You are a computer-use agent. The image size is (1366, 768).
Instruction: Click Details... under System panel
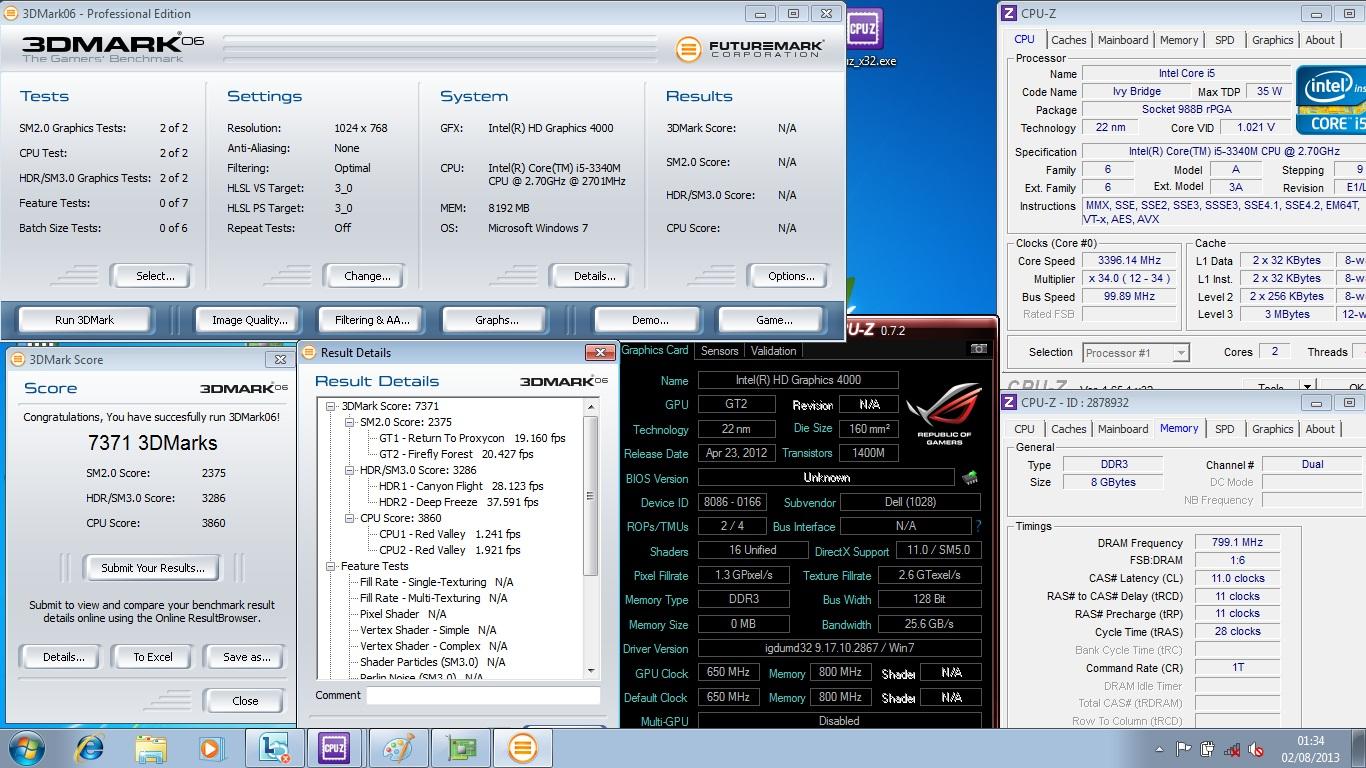tap(594, 276)
